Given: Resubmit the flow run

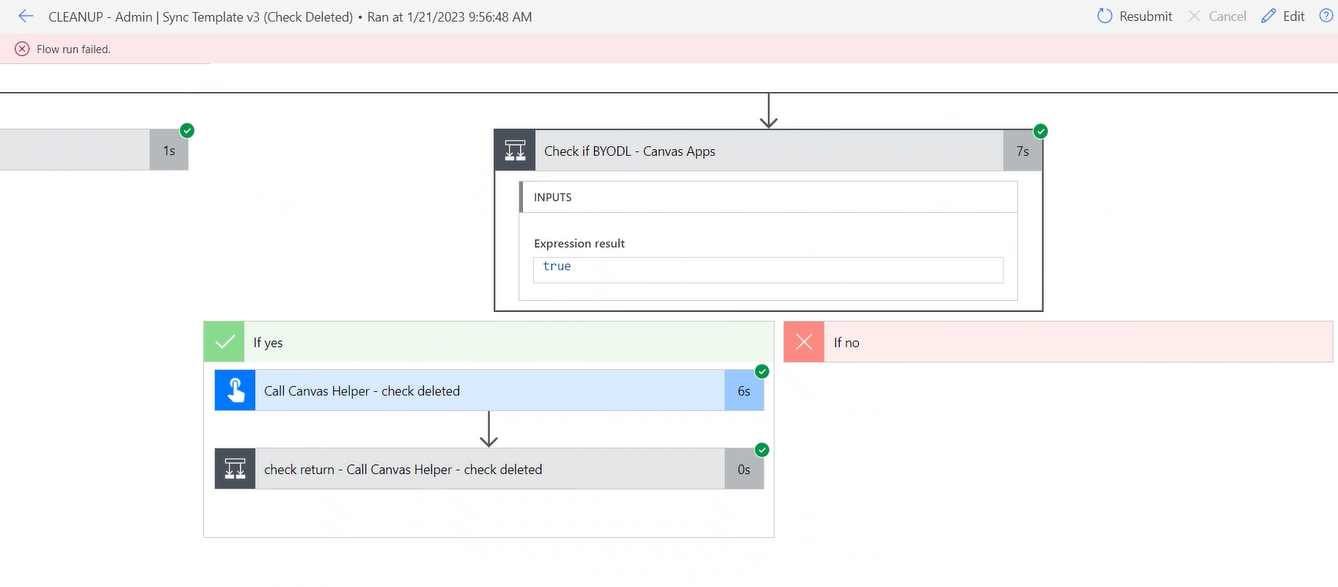Looking at the screenshot, I should coord(1135,16).
